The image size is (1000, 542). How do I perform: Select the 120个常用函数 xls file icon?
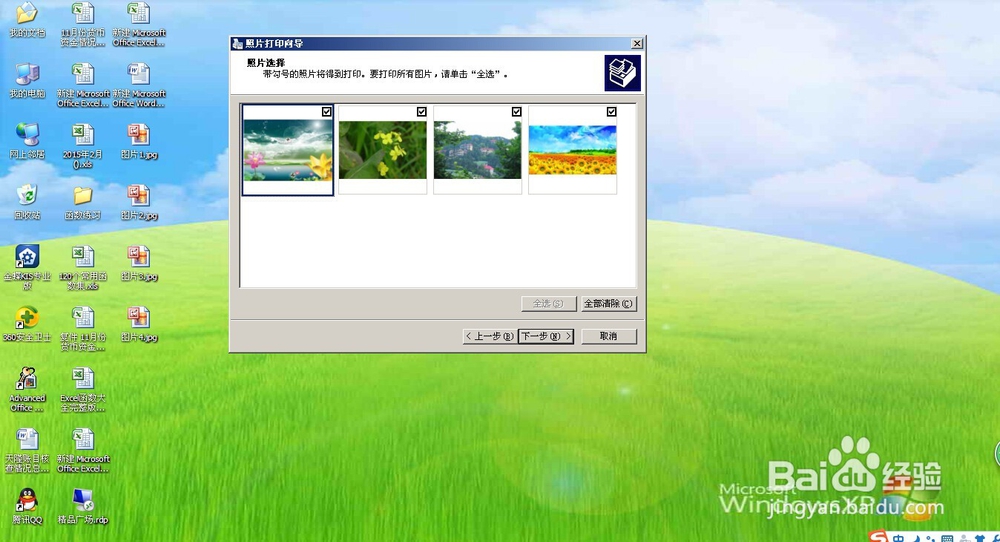(83, 256)
